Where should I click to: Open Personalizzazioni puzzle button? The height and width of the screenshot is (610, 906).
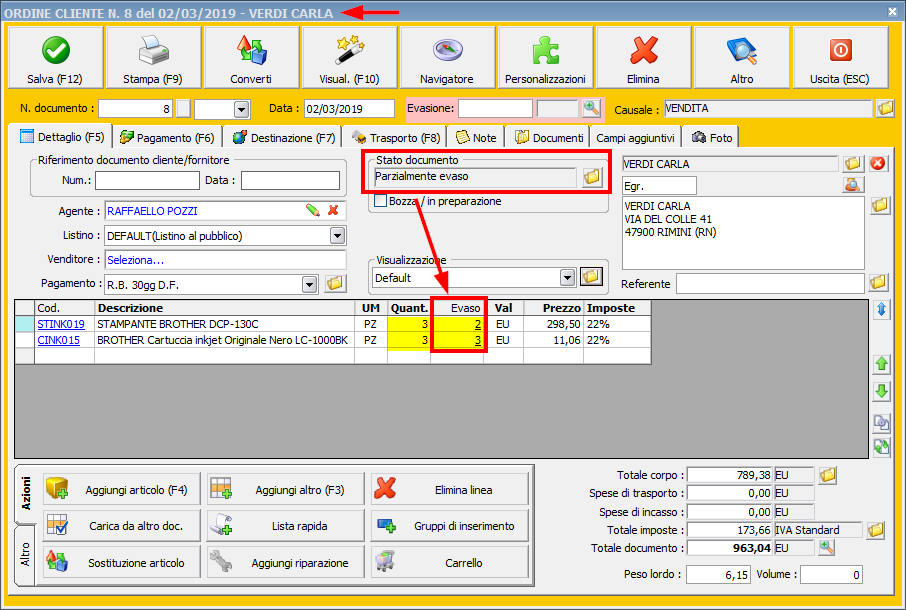[x=545, y=57]
